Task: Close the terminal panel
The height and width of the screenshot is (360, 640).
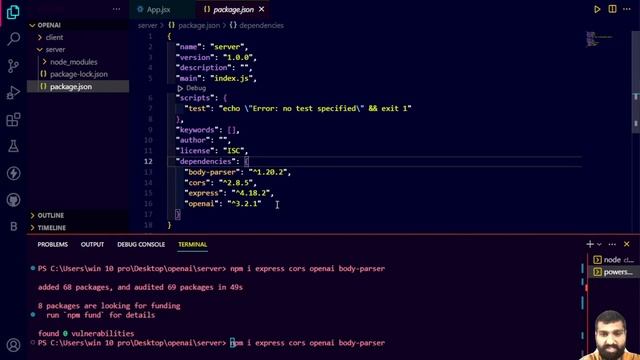Action: (627, 244)
